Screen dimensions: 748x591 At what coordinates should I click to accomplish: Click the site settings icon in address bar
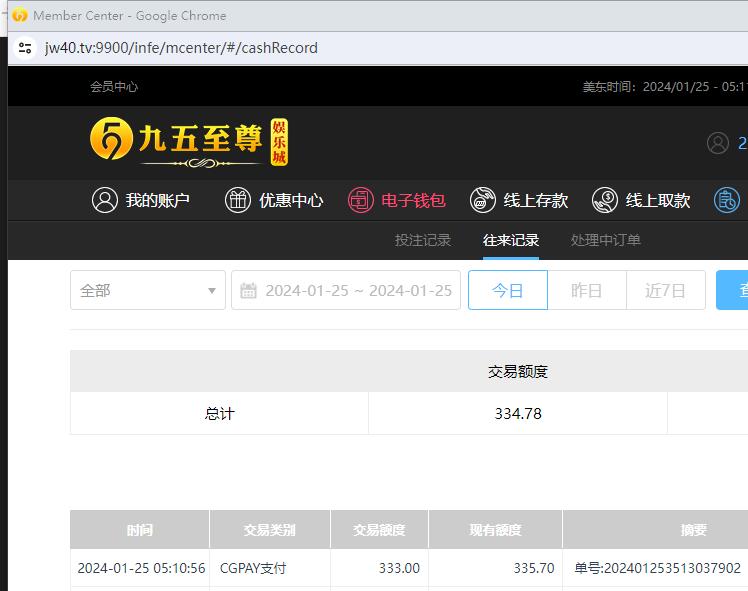point(25,48)
